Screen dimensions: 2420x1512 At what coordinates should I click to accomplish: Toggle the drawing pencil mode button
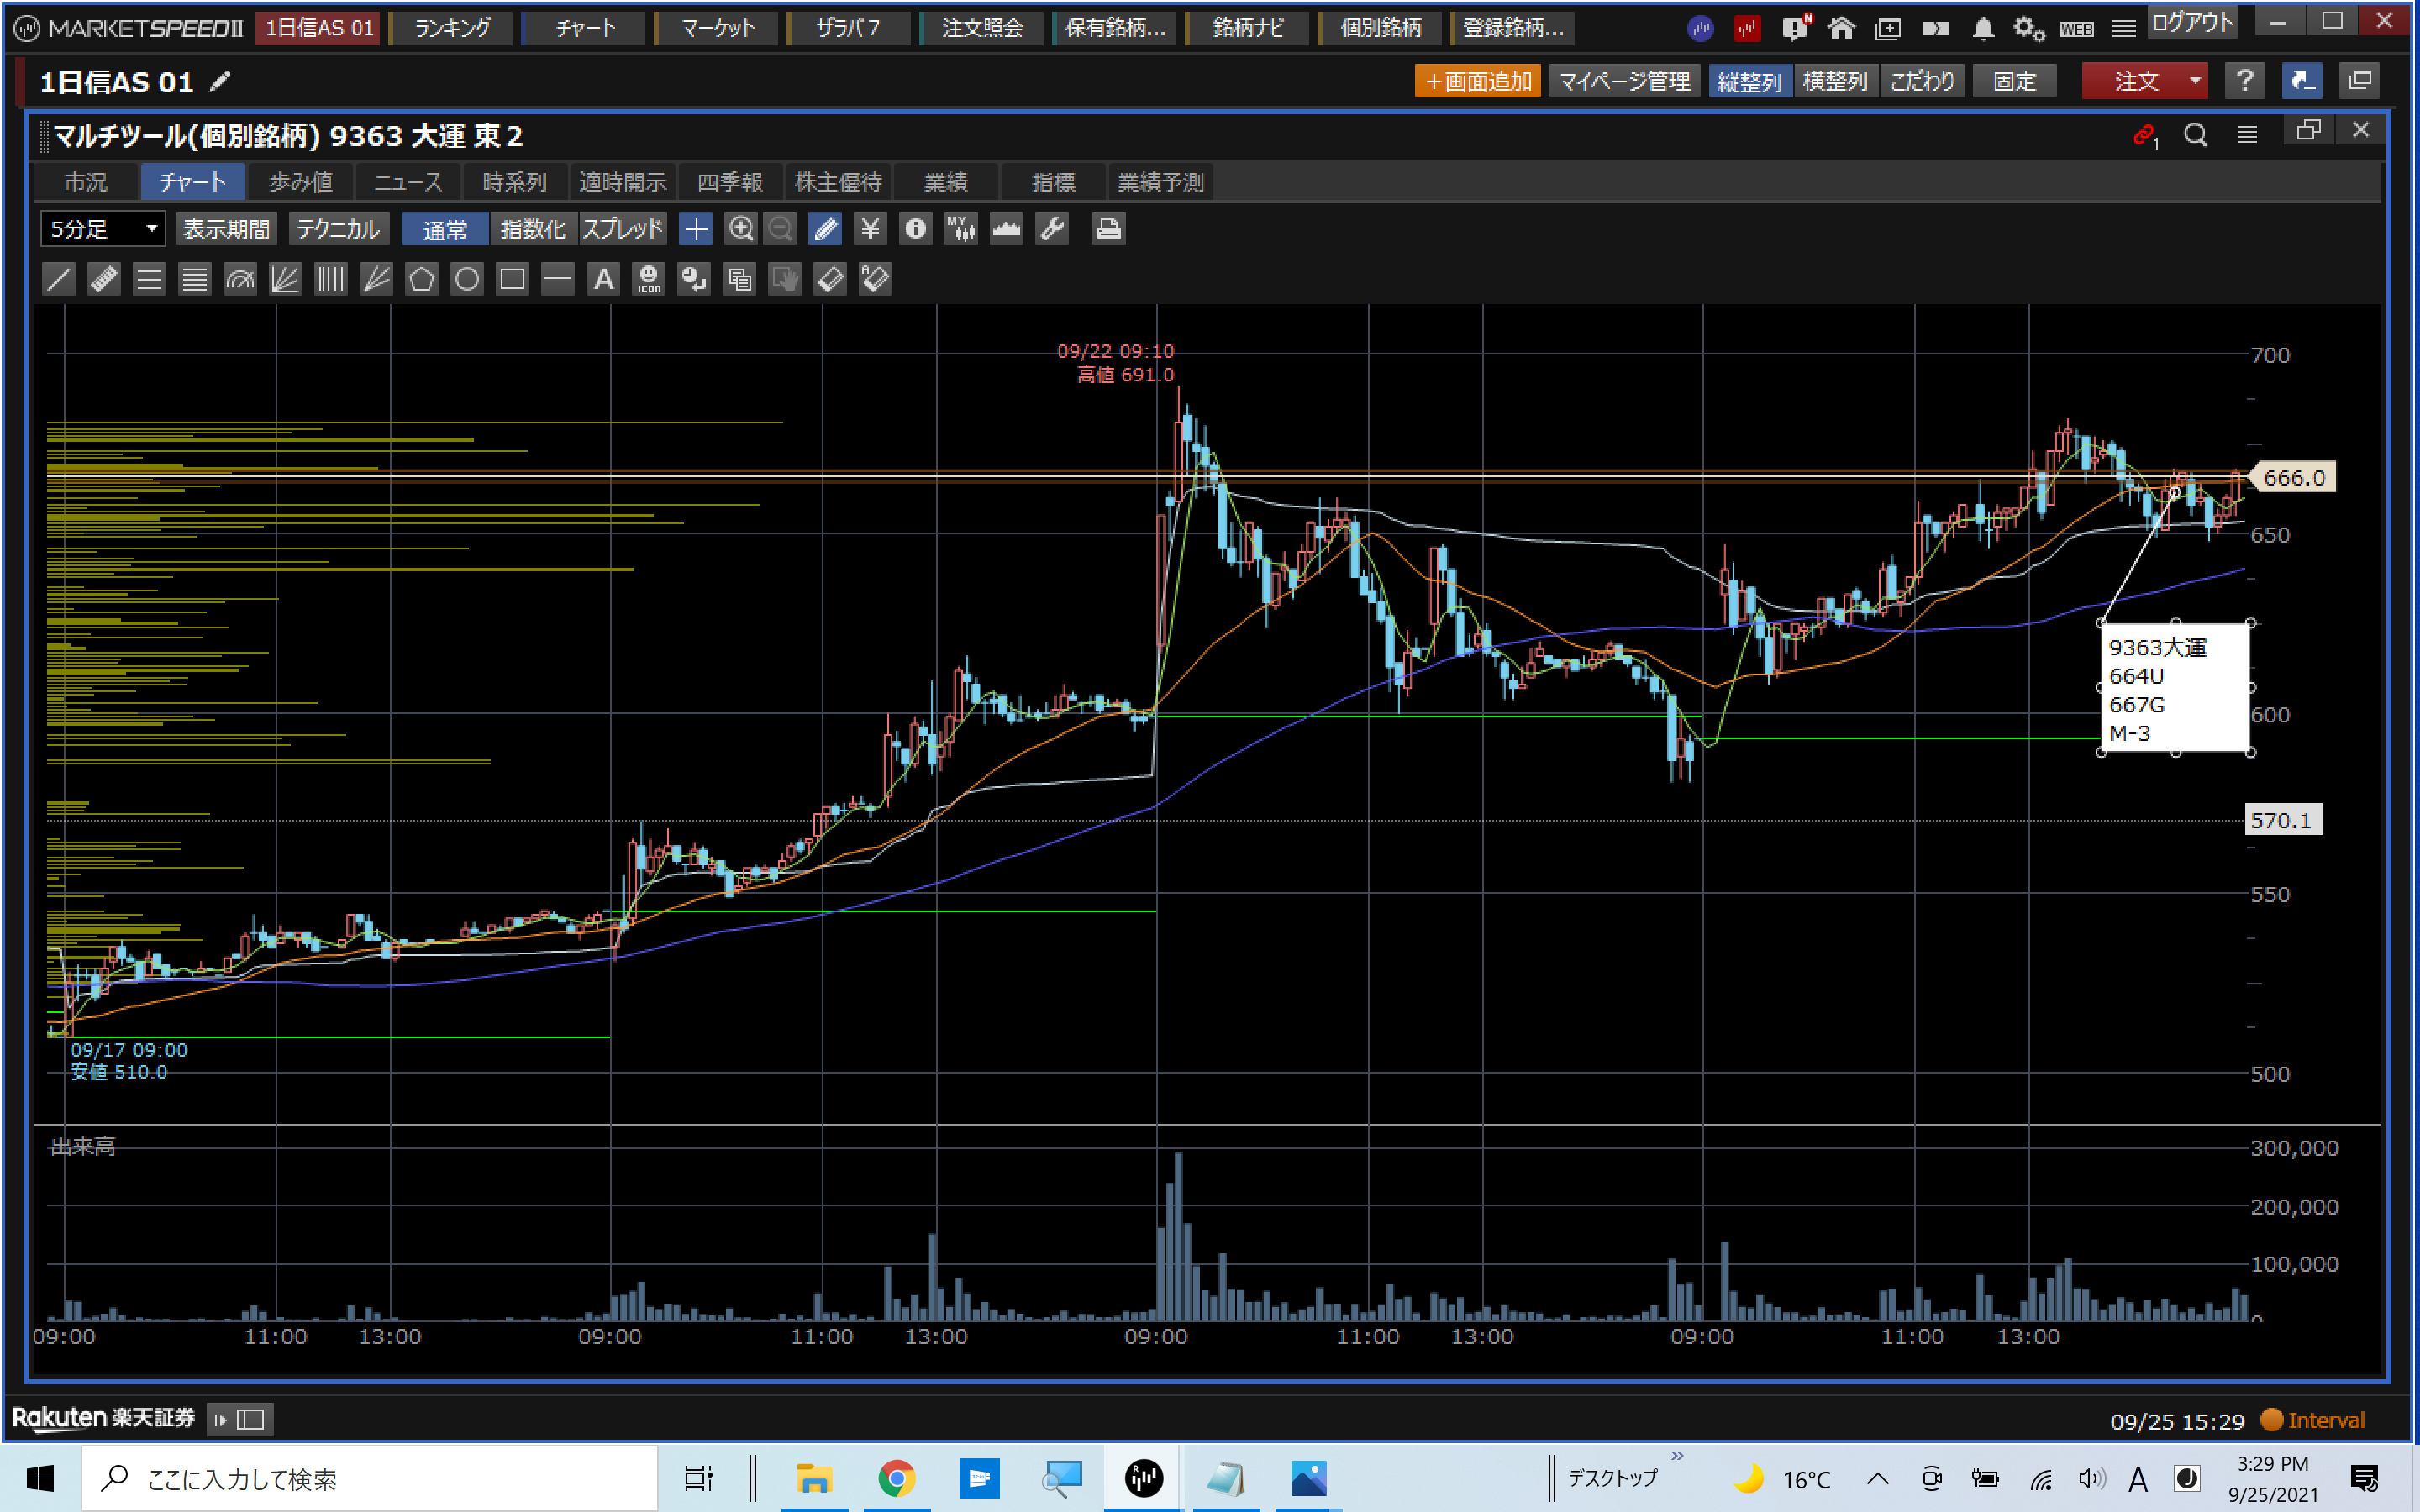(x=825, y=229)
